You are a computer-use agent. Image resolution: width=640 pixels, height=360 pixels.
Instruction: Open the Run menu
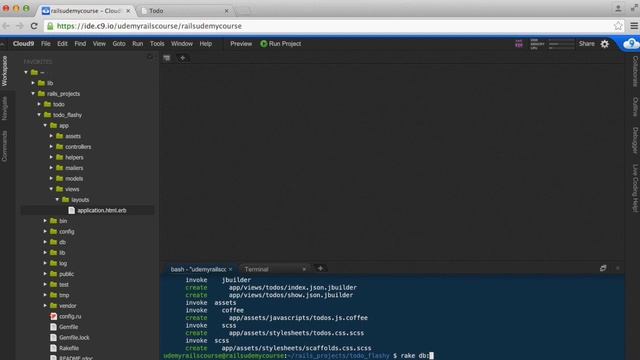(138, 44)
